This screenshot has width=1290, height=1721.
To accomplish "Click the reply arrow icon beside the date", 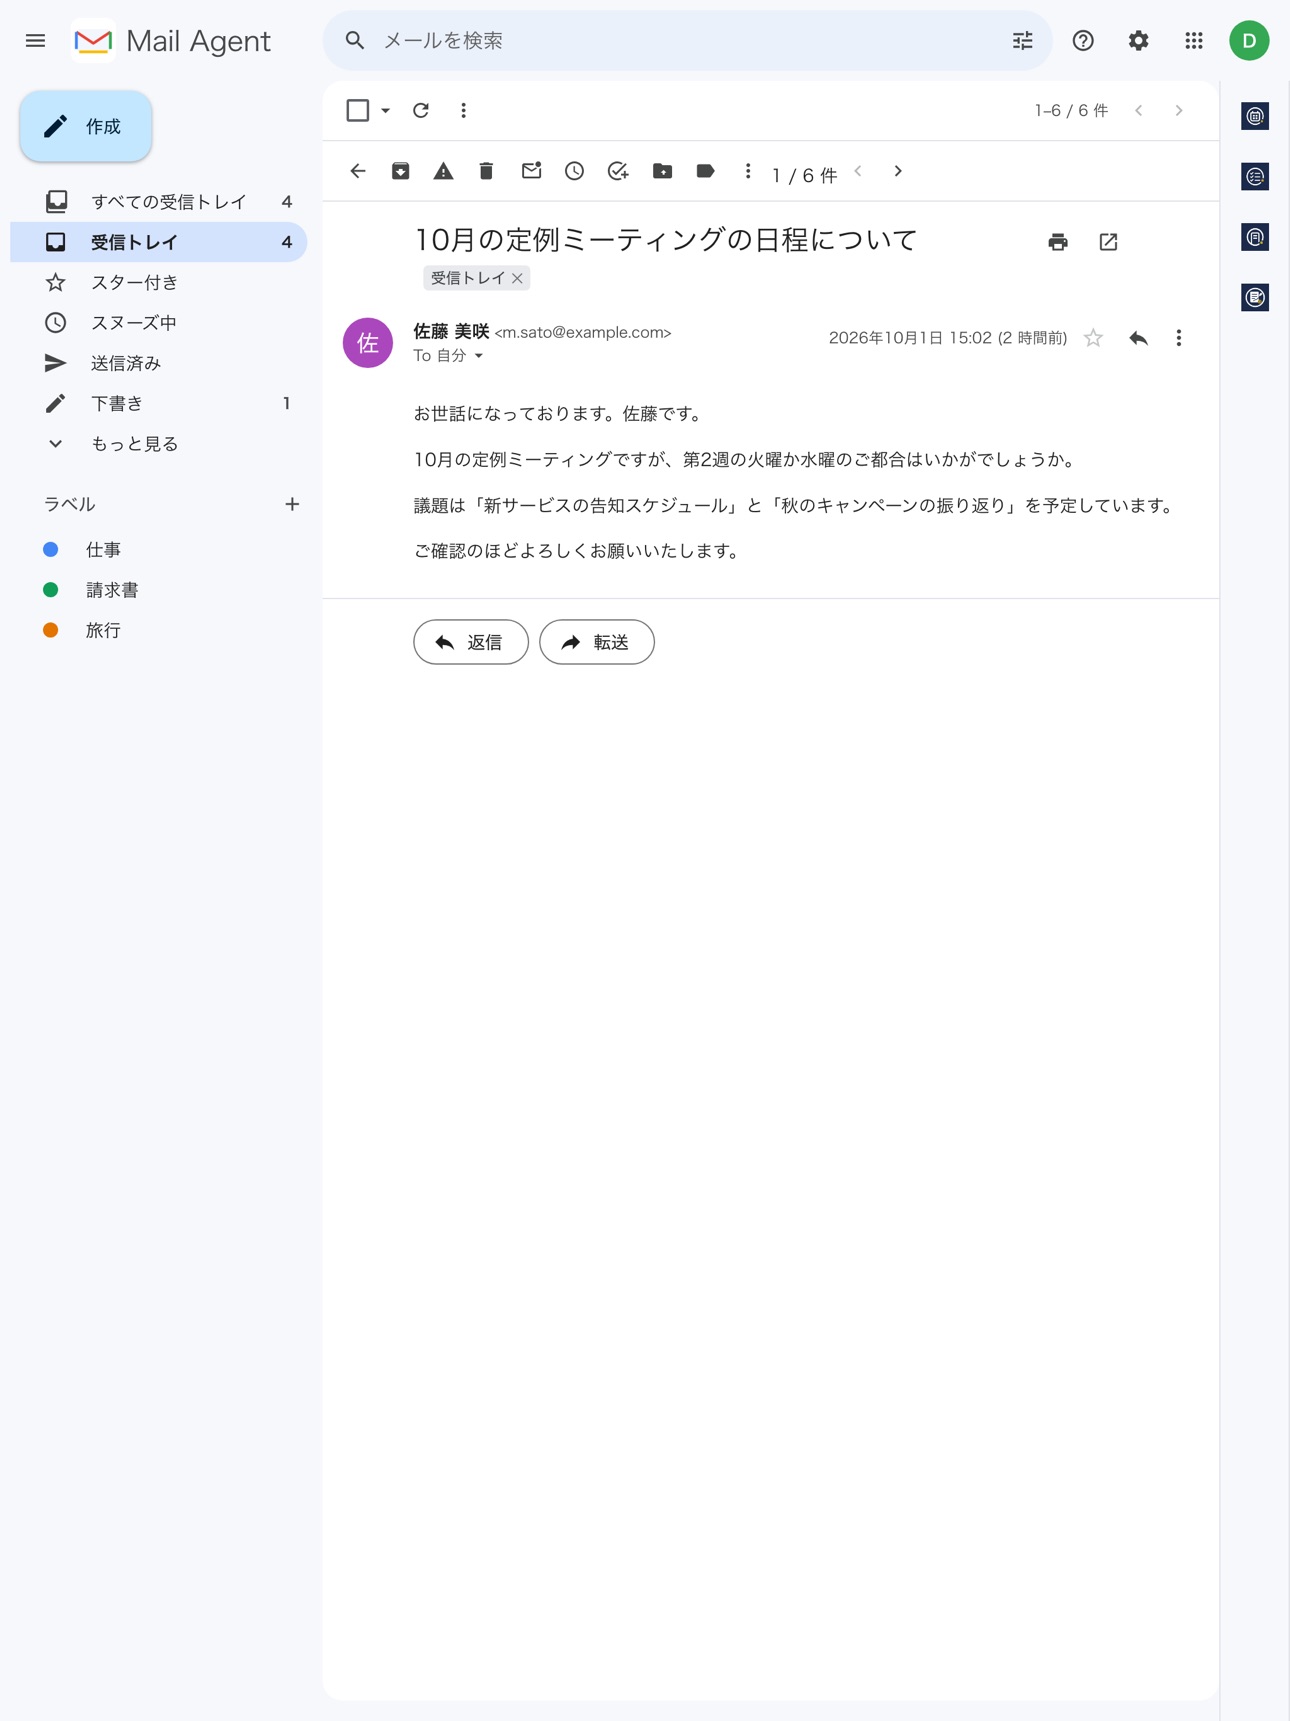I will (x=1138, y=338).
